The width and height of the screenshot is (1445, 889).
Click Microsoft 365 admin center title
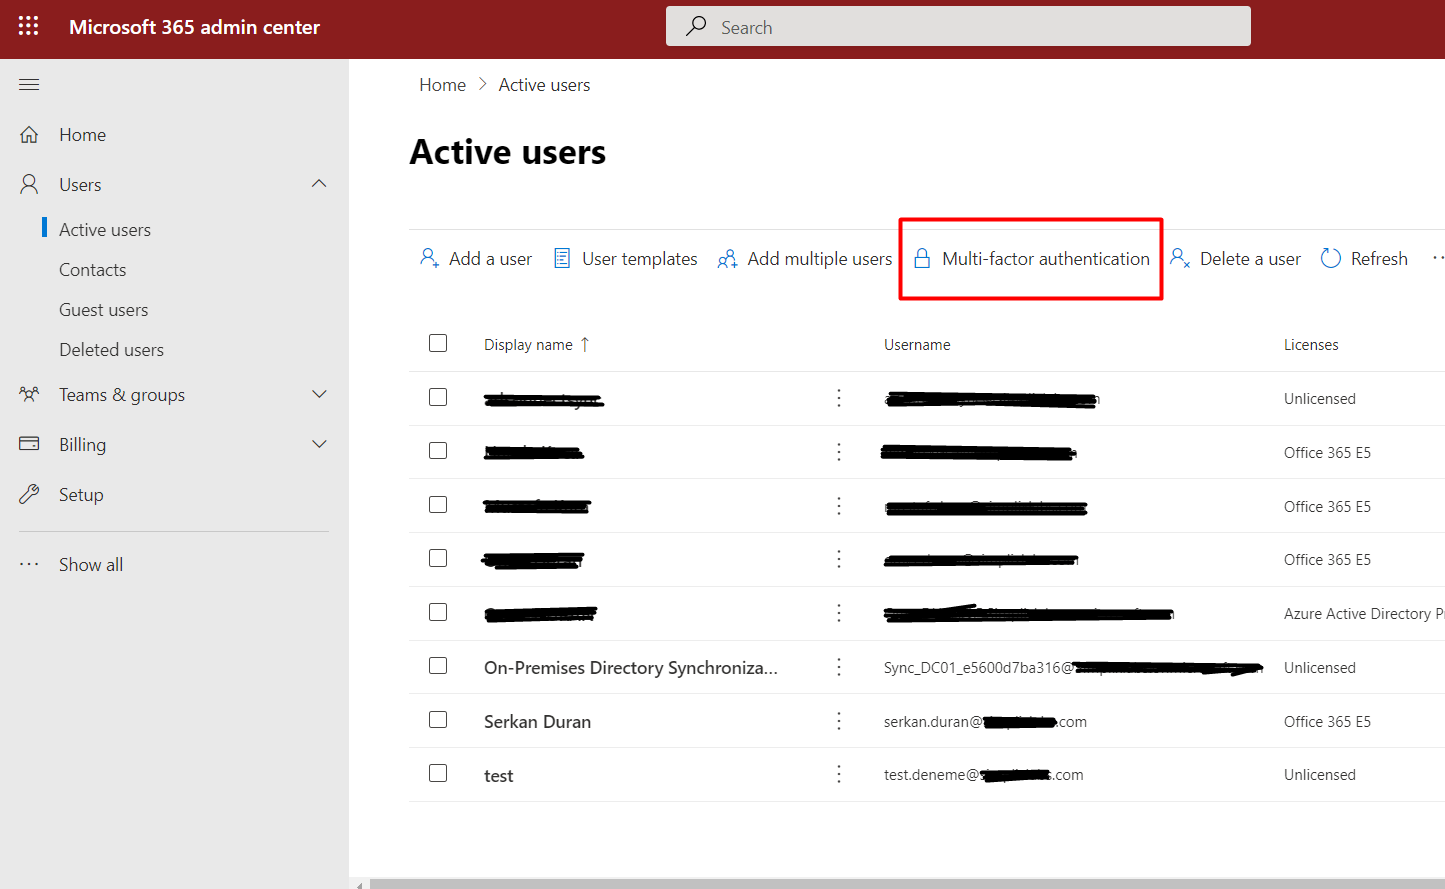[x=194, y=27]
